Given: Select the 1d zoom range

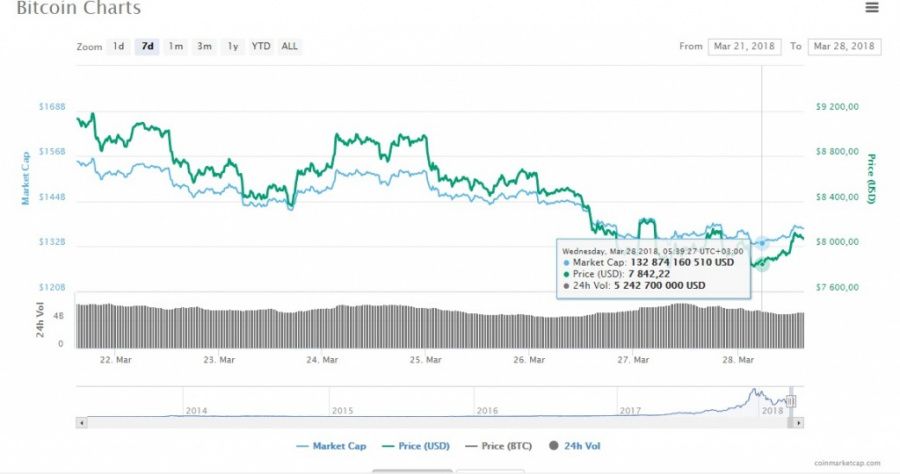Looking at the screenshot, I should [x=118, y=46].
